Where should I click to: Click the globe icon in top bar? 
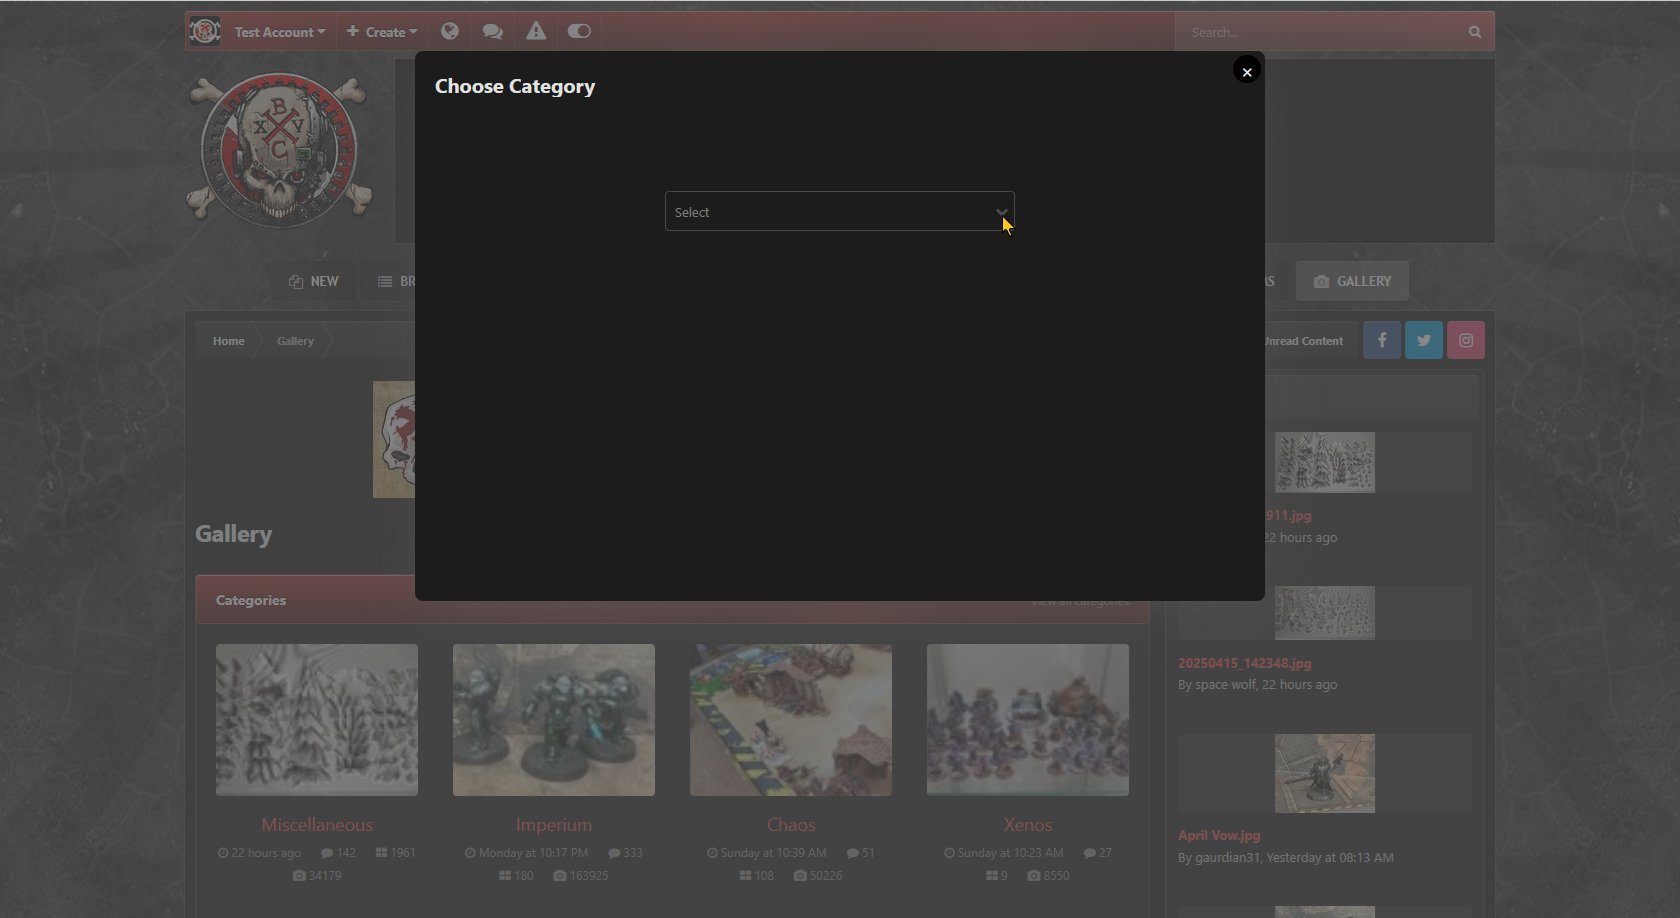[450, 32]
